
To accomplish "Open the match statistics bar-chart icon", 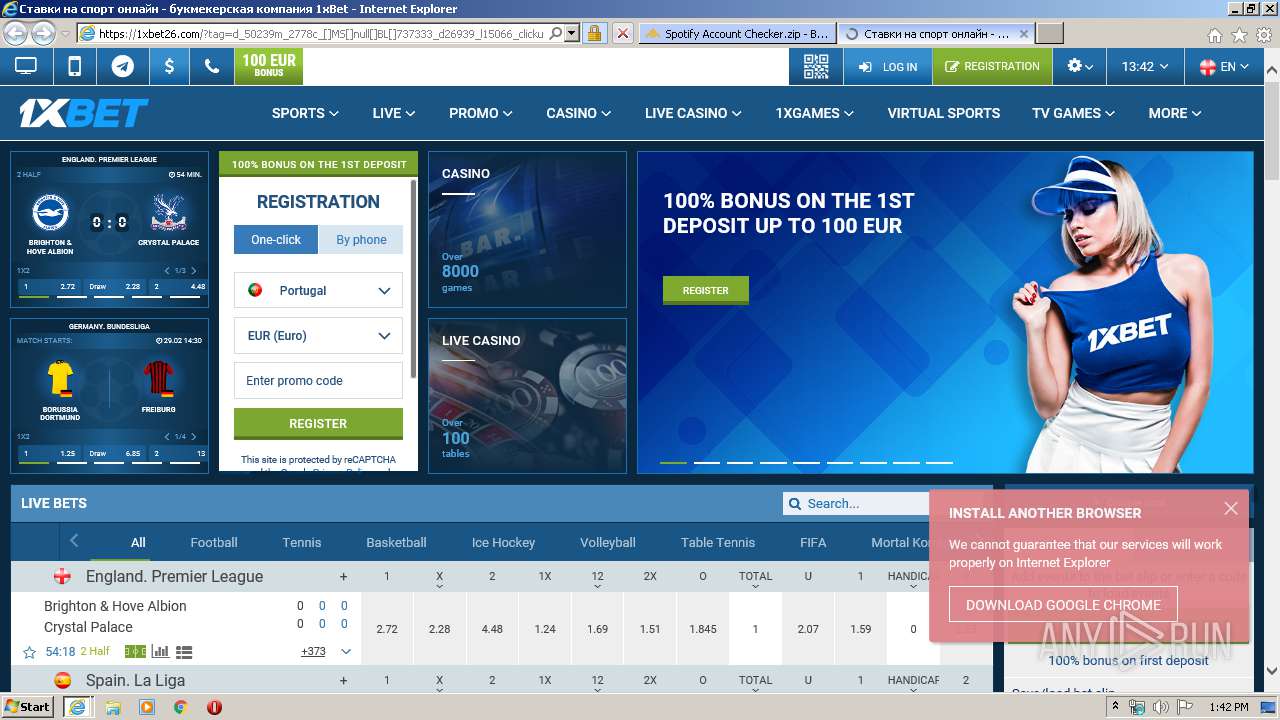I will [x=160, y=652].
